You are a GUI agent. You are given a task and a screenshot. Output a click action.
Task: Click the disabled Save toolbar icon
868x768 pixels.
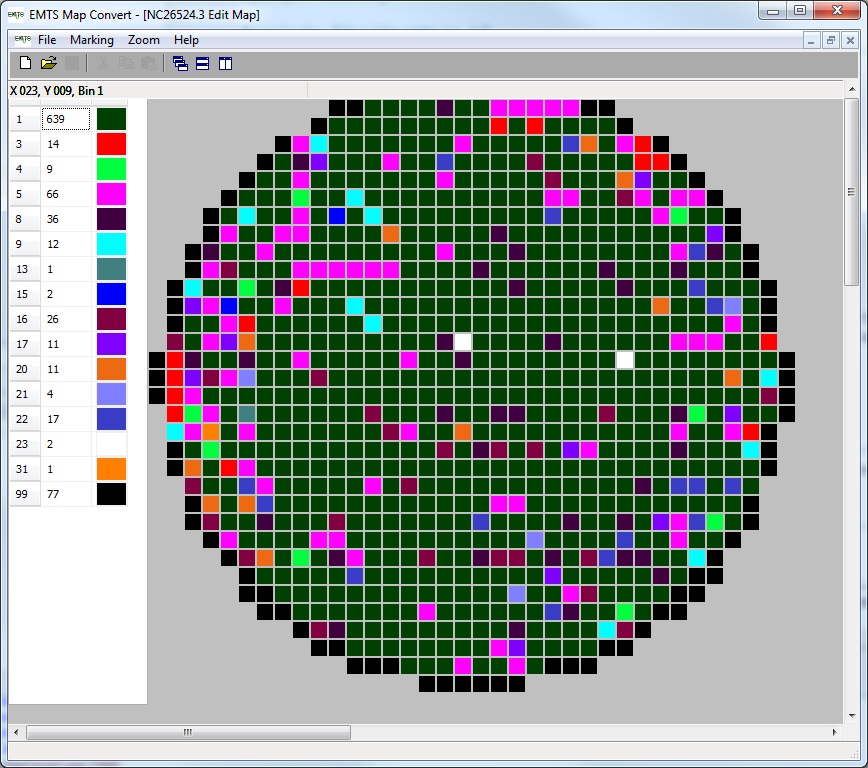pyautogui.click(x=72, y=63)
